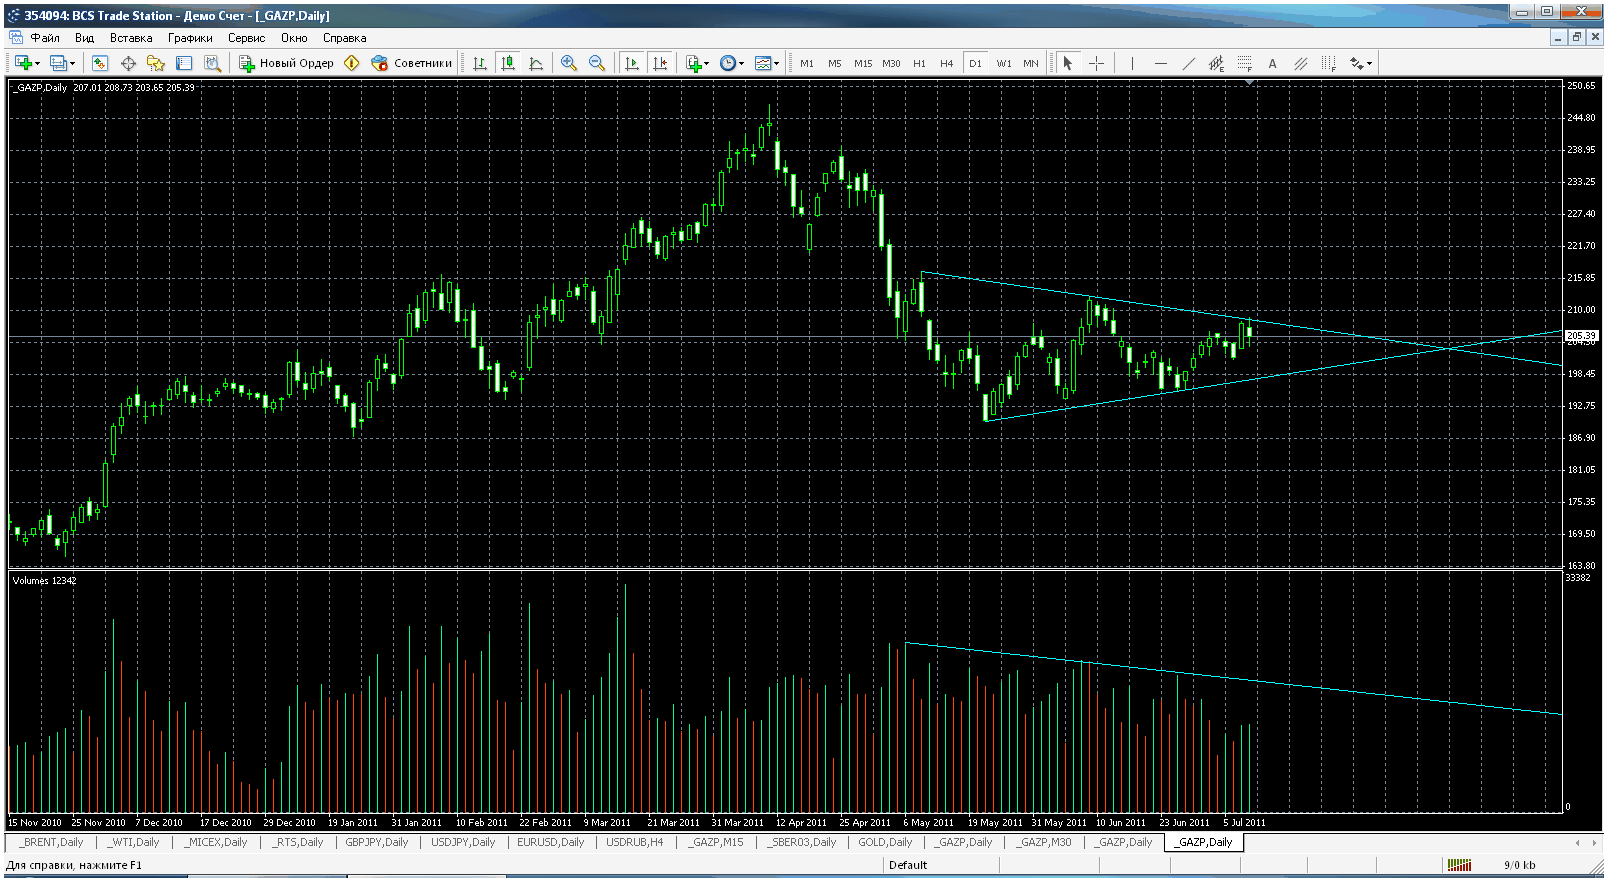The image size is (1608, 878).
Task: Expand the indicators dropdown arrow
Action: point(707,64)
